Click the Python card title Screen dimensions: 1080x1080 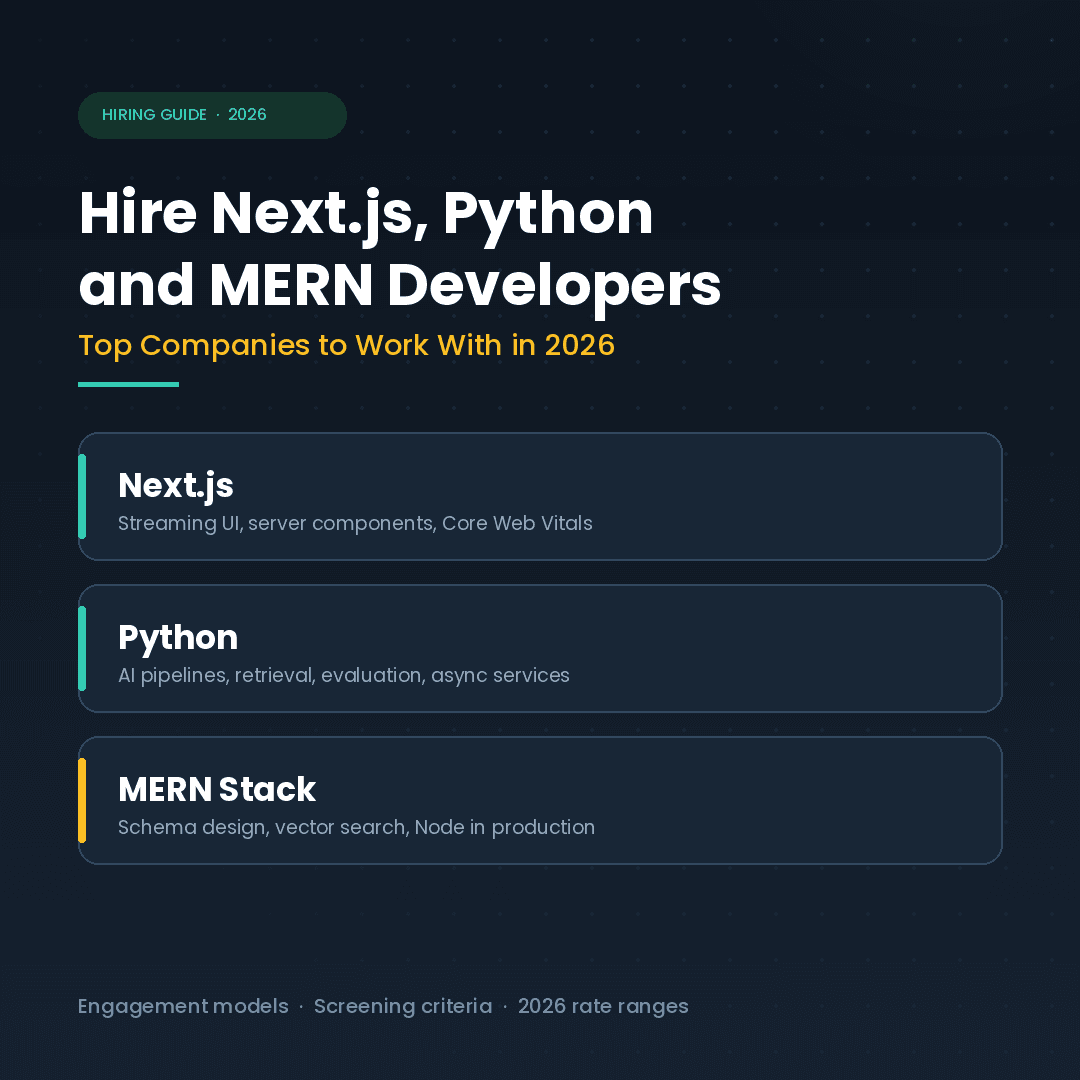click(x=178, y=638)
